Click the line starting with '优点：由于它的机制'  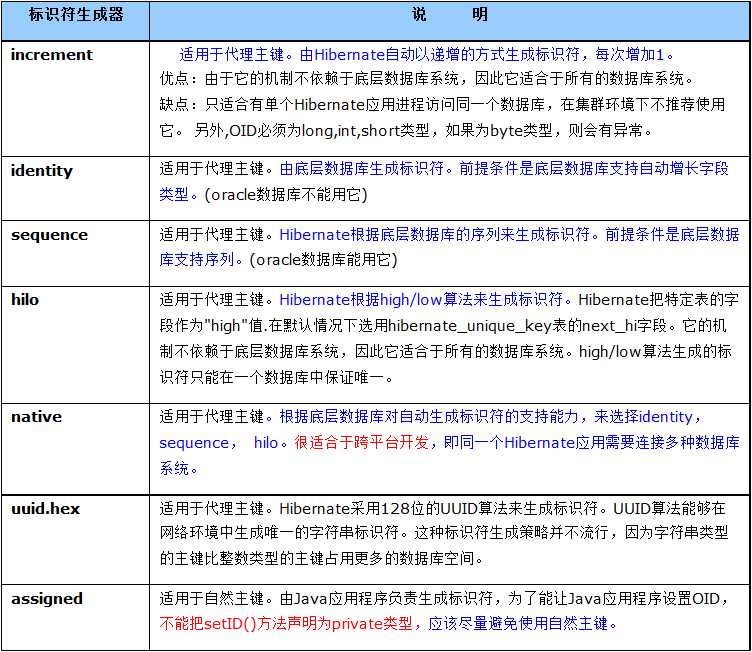click(427, 79)
